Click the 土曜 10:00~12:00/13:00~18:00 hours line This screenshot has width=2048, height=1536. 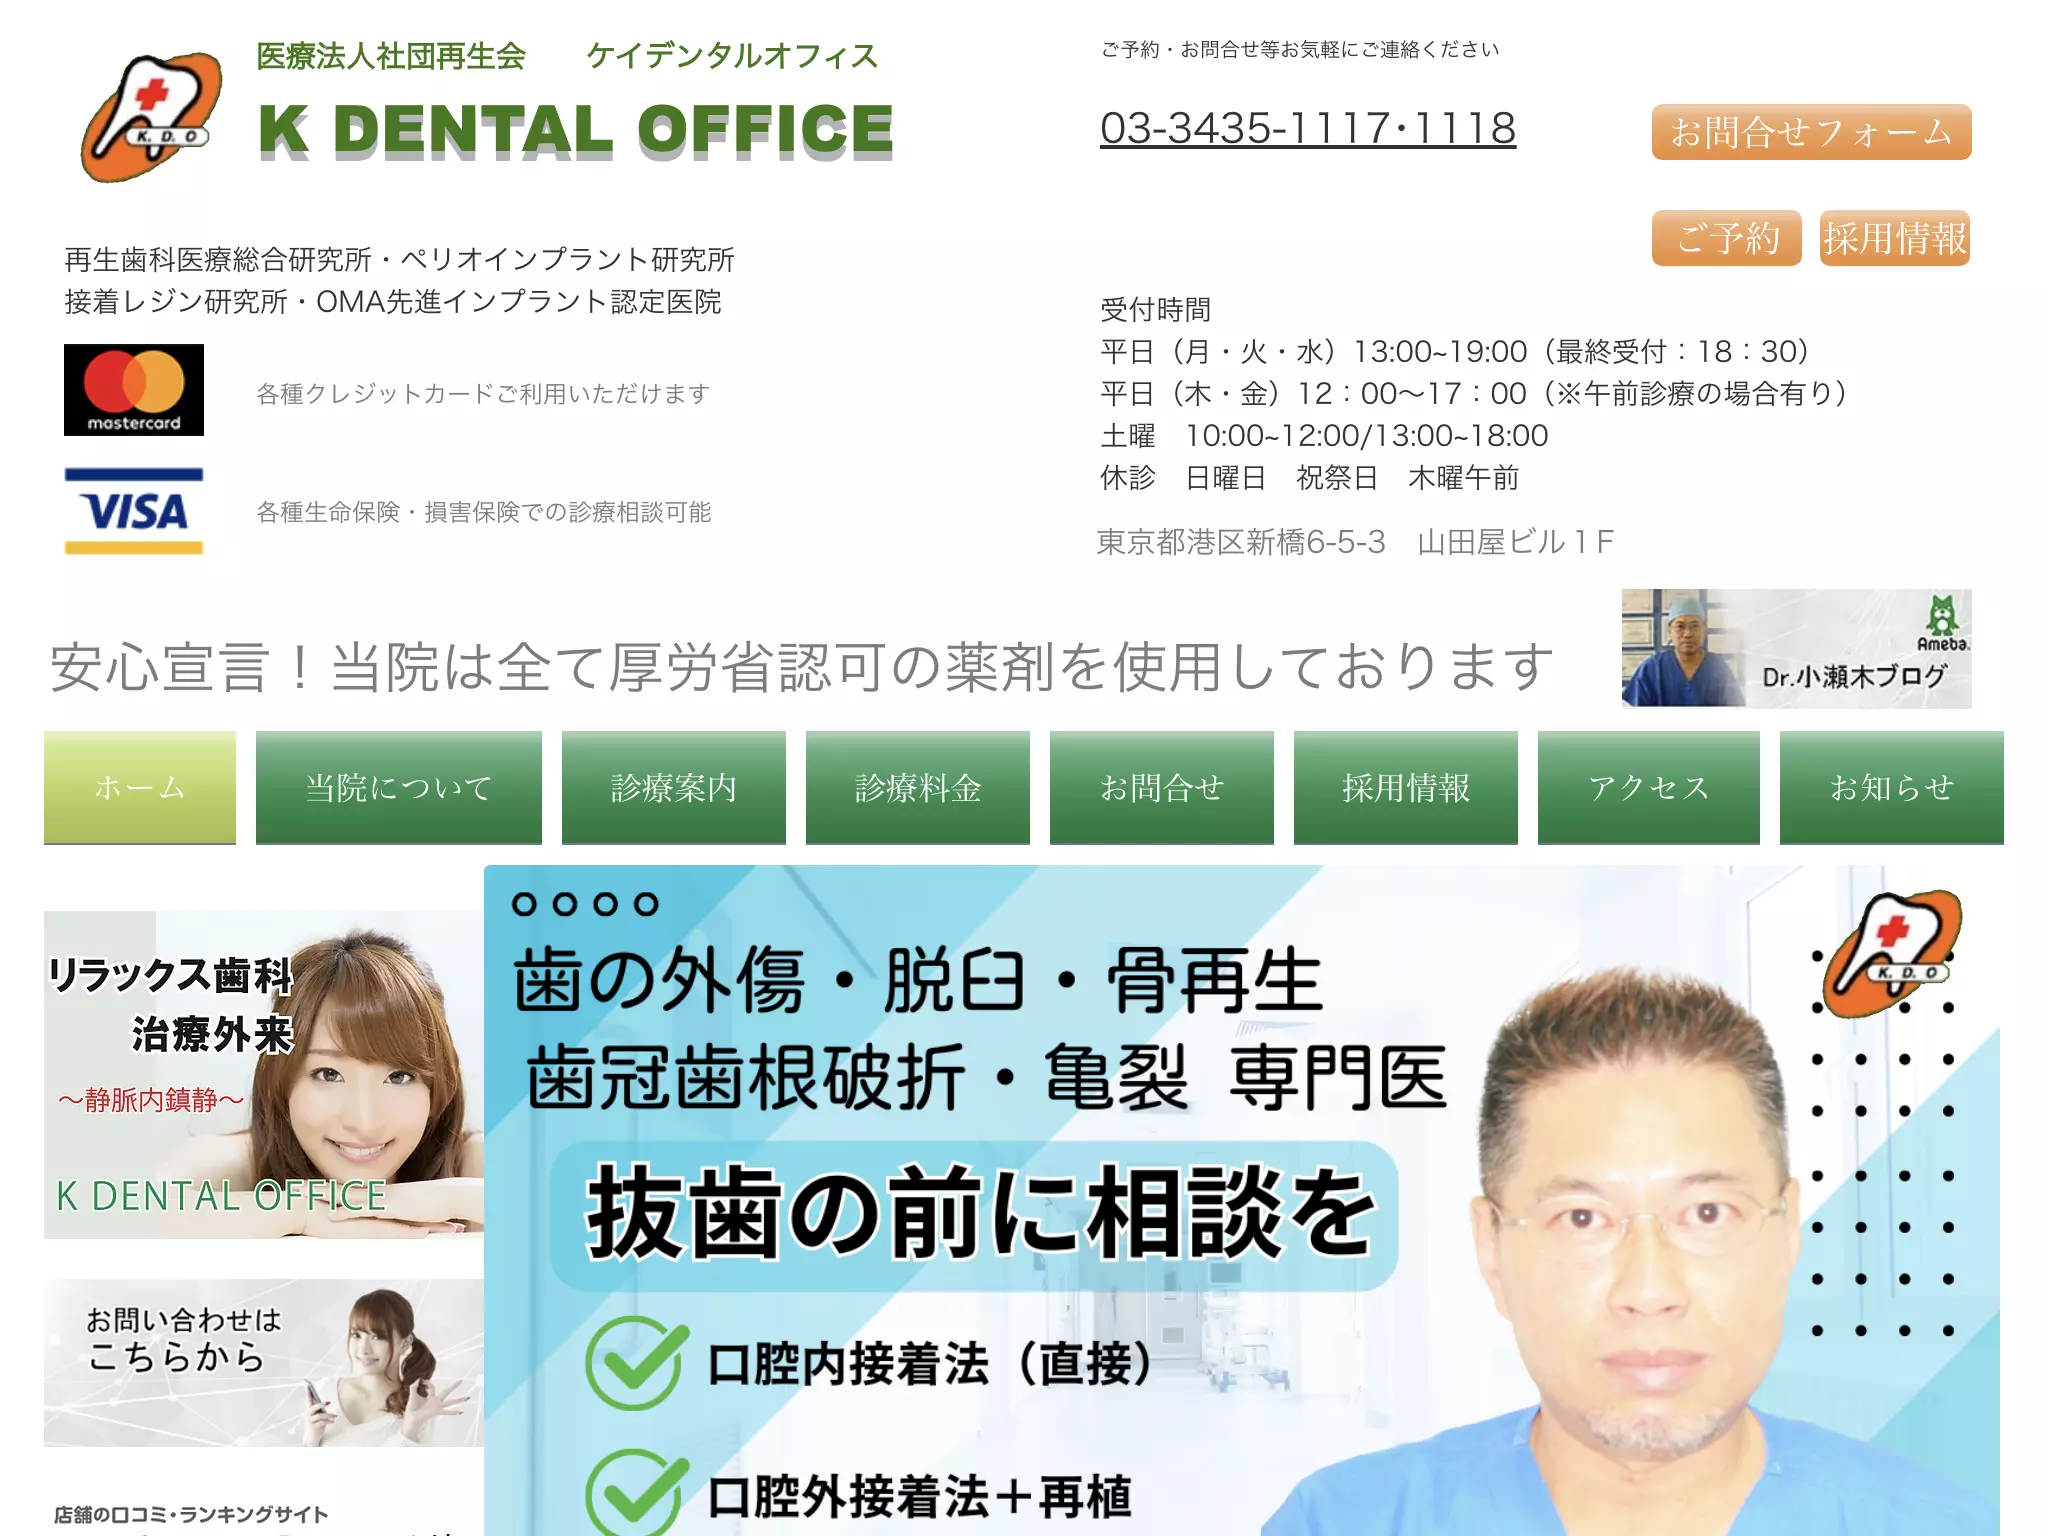click(1324, 436)
